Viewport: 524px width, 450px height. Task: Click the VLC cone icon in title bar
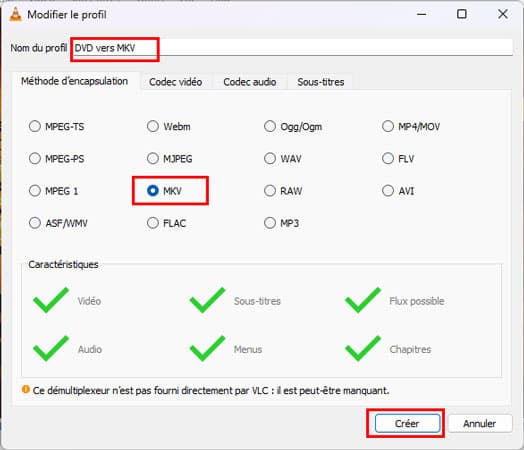point(15,14)
